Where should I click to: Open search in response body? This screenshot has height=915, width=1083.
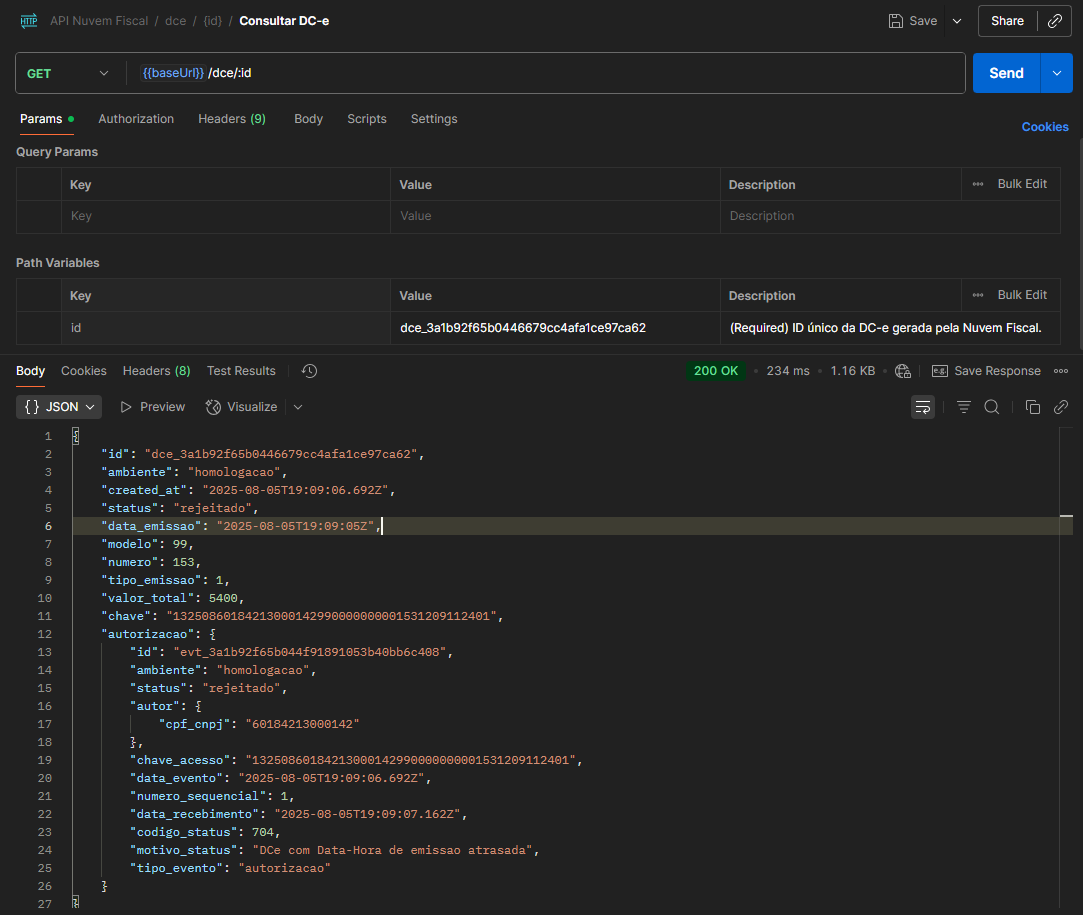[992, 407]
